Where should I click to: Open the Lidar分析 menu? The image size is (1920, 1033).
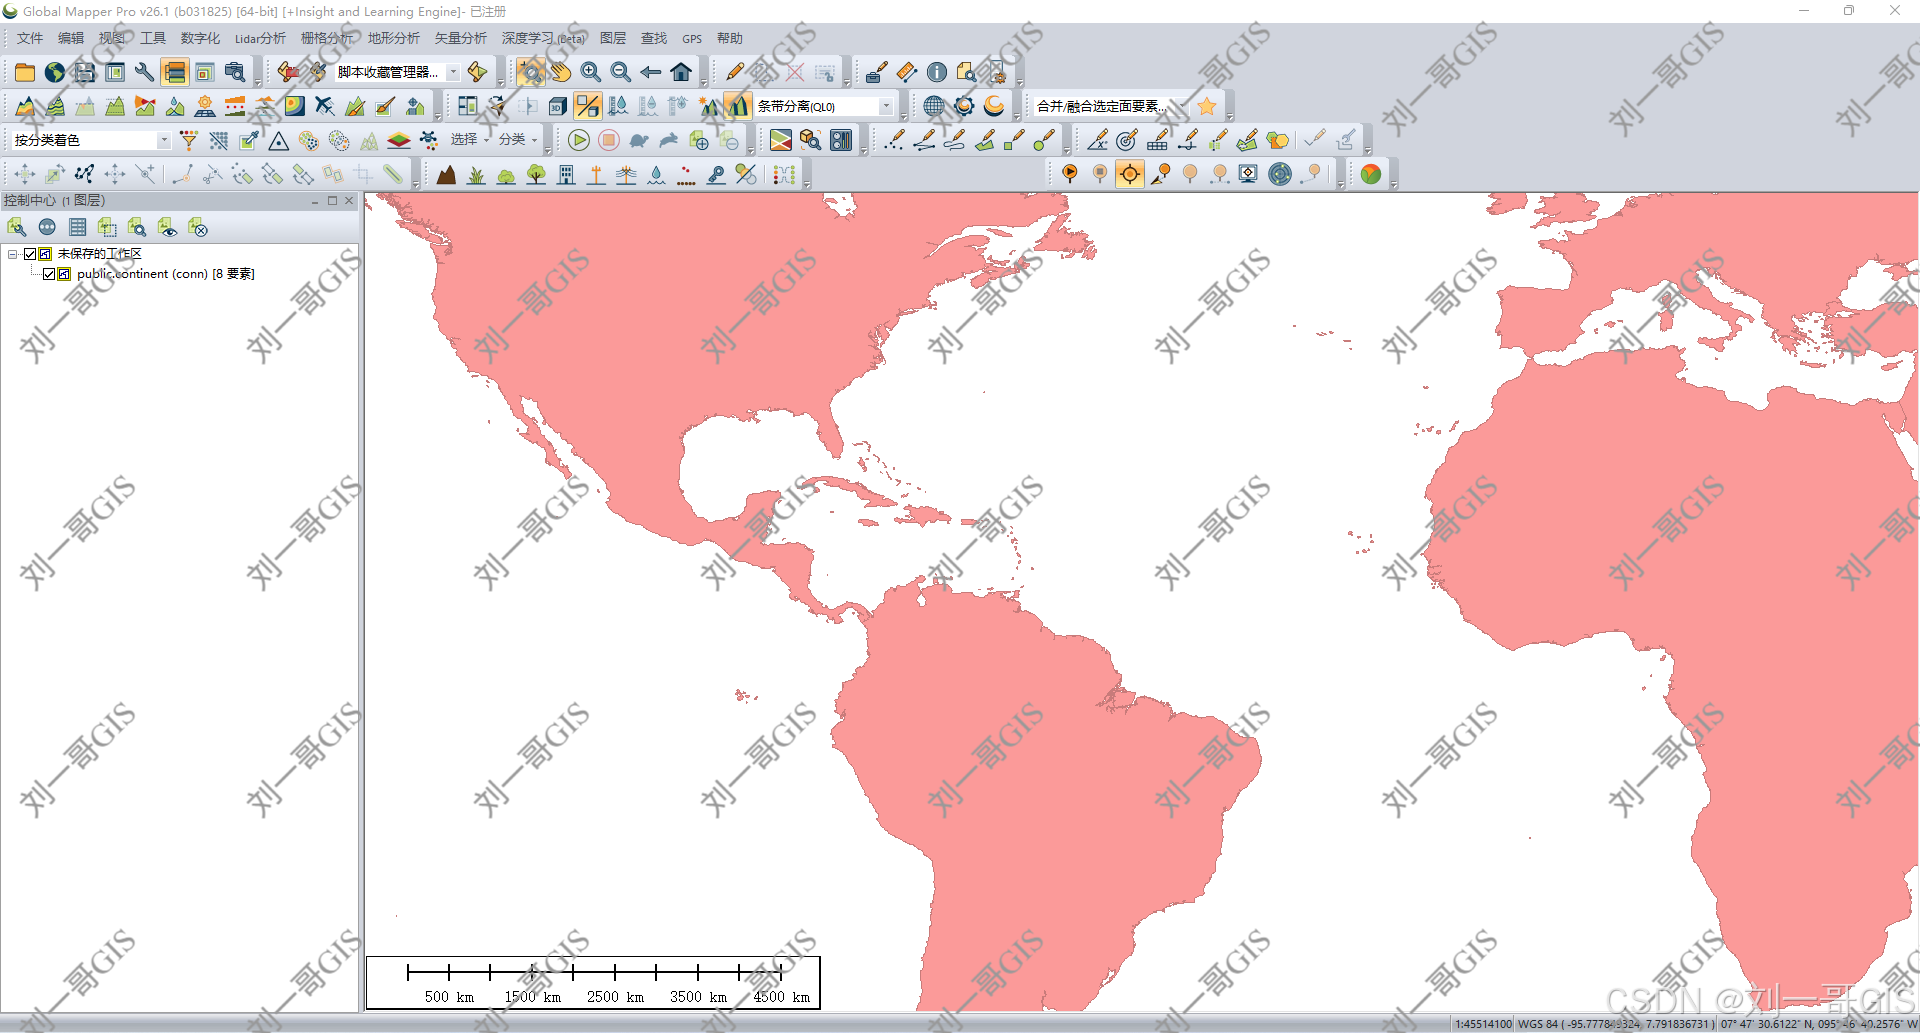[x=260, y=38]
